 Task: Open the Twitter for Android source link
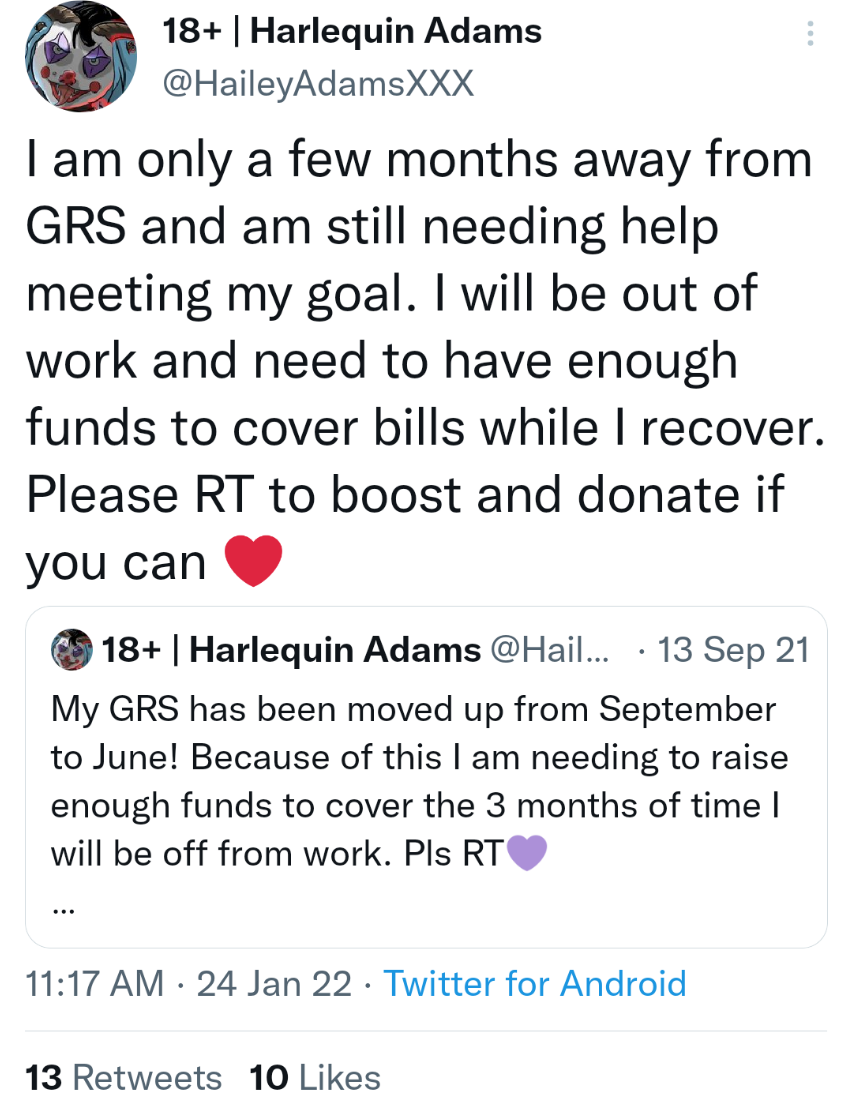tap(535, 984)
